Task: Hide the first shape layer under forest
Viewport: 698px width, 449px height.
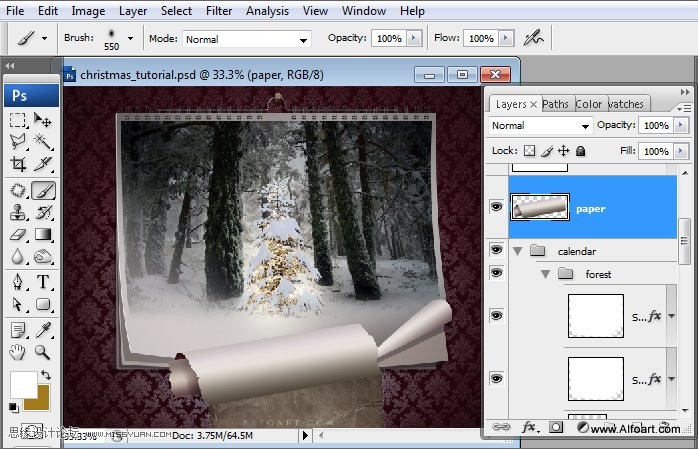Action: [496, 316]
